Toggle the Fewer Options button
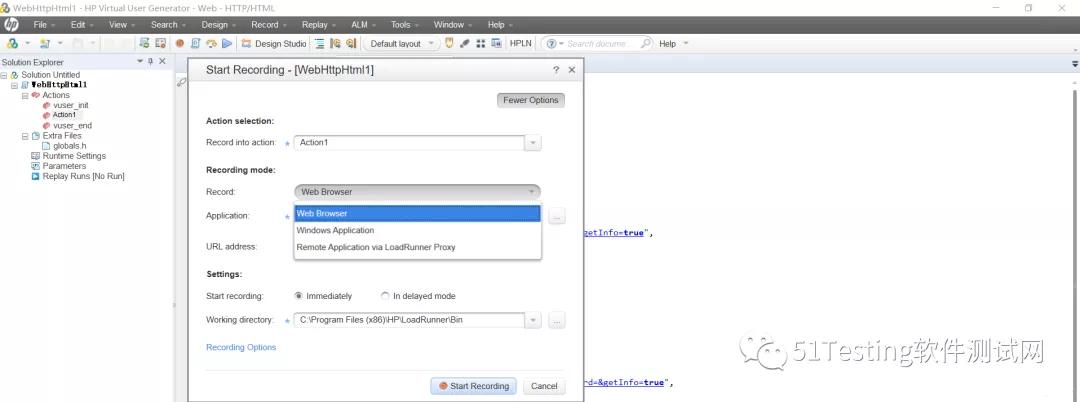 point(530,100)
